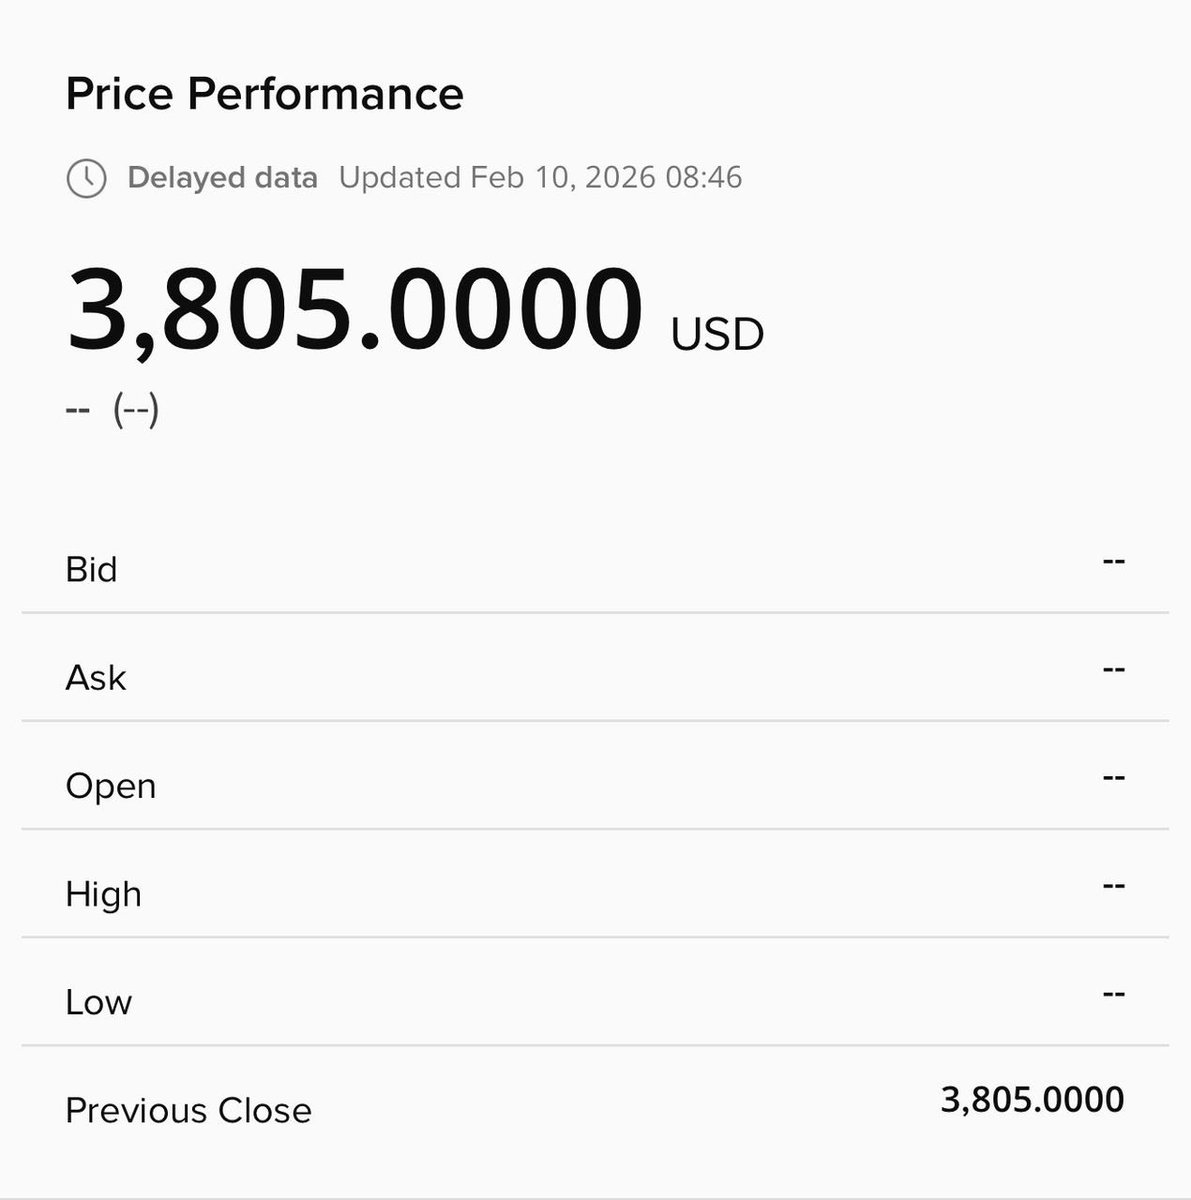Click the percent change parentheses indicator
The width and height of the screenshot is (1191, 1200).
point(136,411)
